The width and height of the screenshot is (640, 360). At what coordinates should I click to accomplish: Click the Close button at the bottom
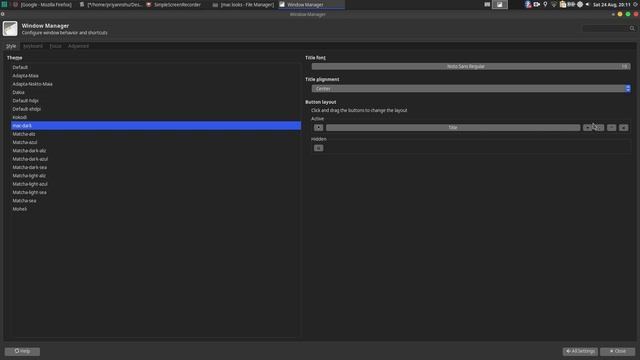tap(618, 351)
